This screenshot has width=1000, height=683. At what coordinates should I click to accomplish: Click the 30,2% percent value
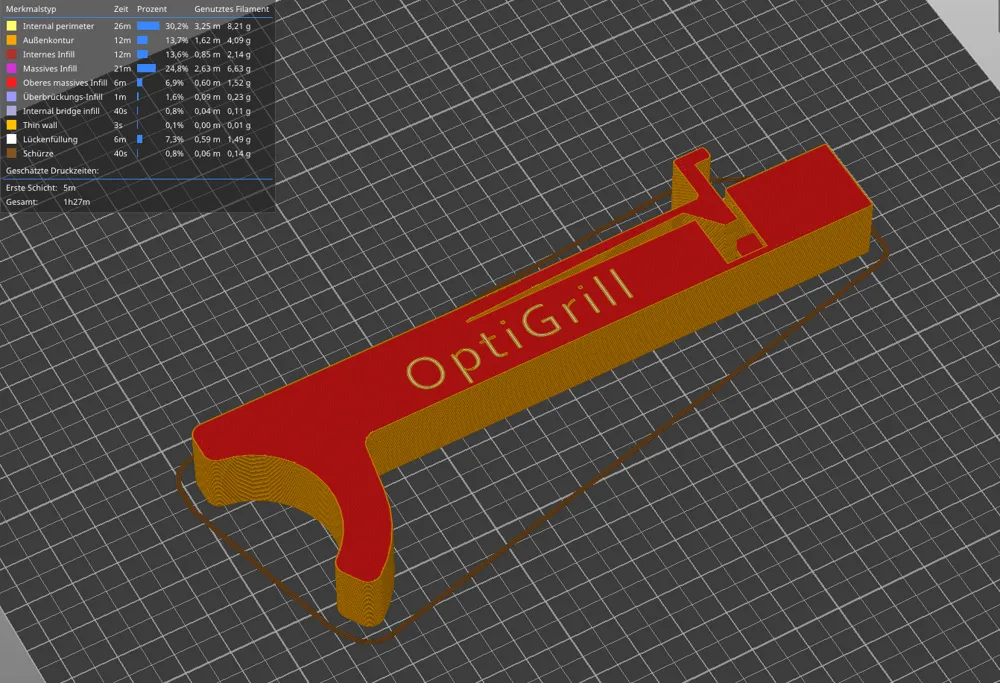pos(177,26)
